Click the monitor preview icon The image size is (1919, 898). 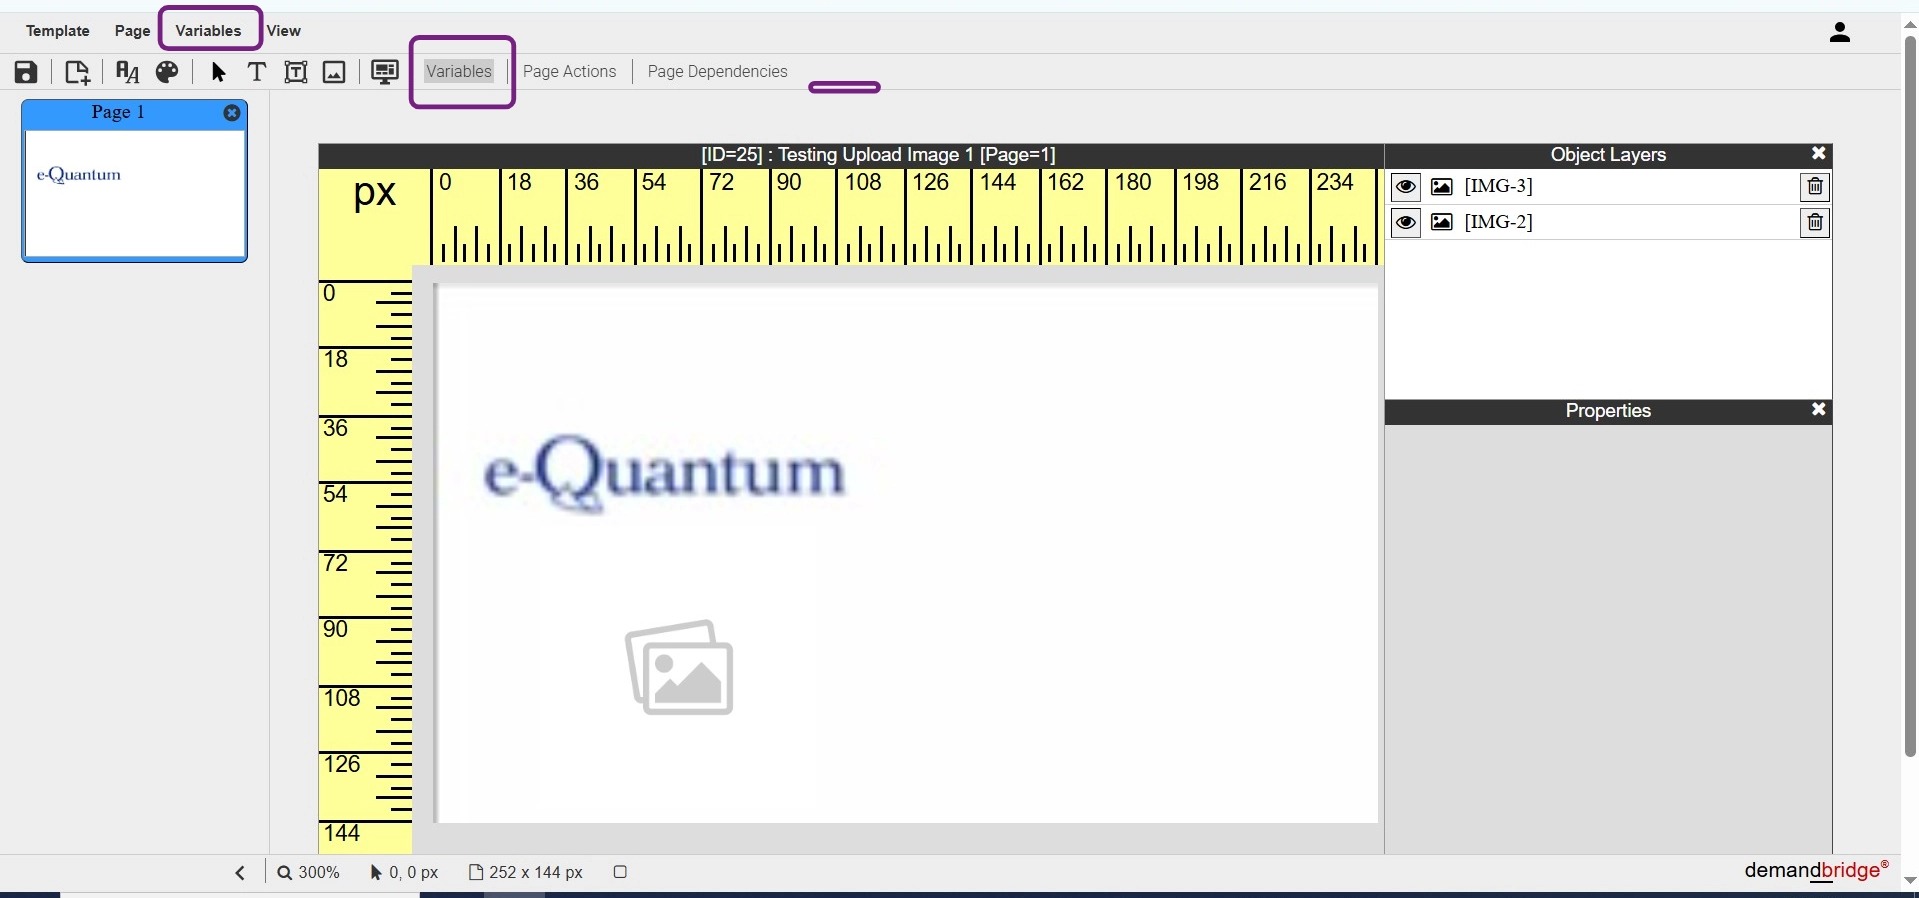(385, 72)
